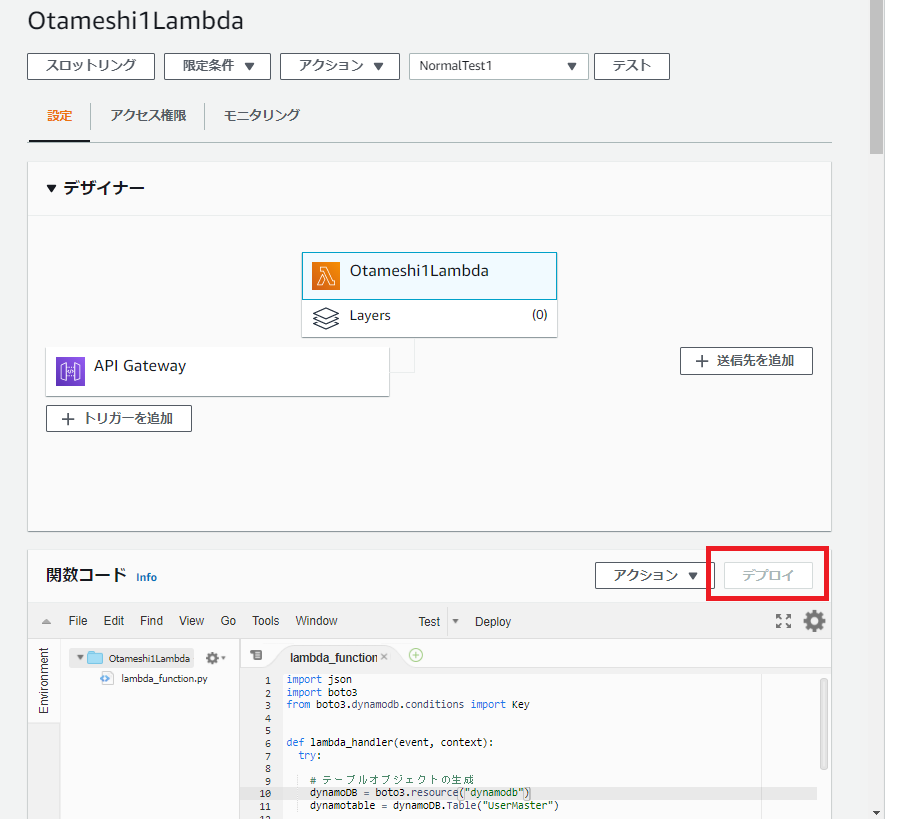Click the page scroll down arrow
The width and height of the screenshot is (903, 819).
coord(877,813)
